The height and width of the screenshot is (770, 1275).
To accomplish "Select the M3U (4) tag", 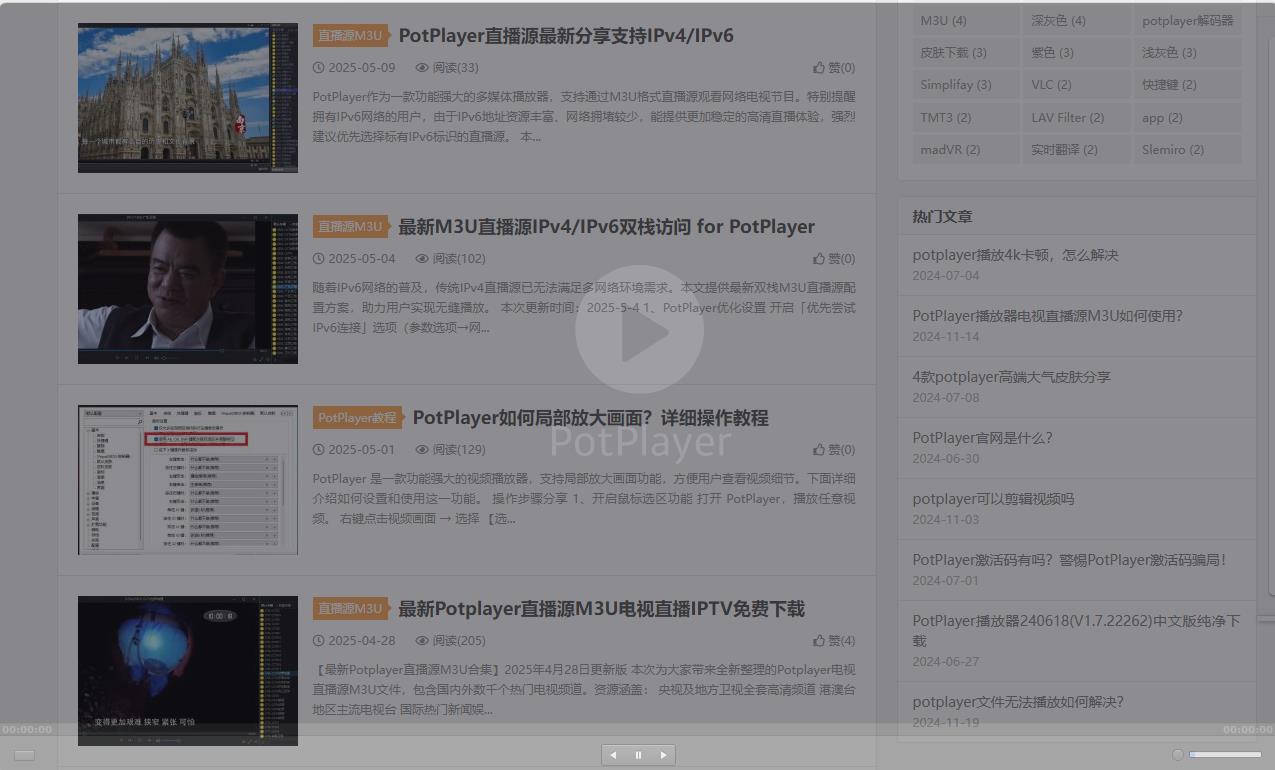I will pyautogui.click(x=965, y=21).
